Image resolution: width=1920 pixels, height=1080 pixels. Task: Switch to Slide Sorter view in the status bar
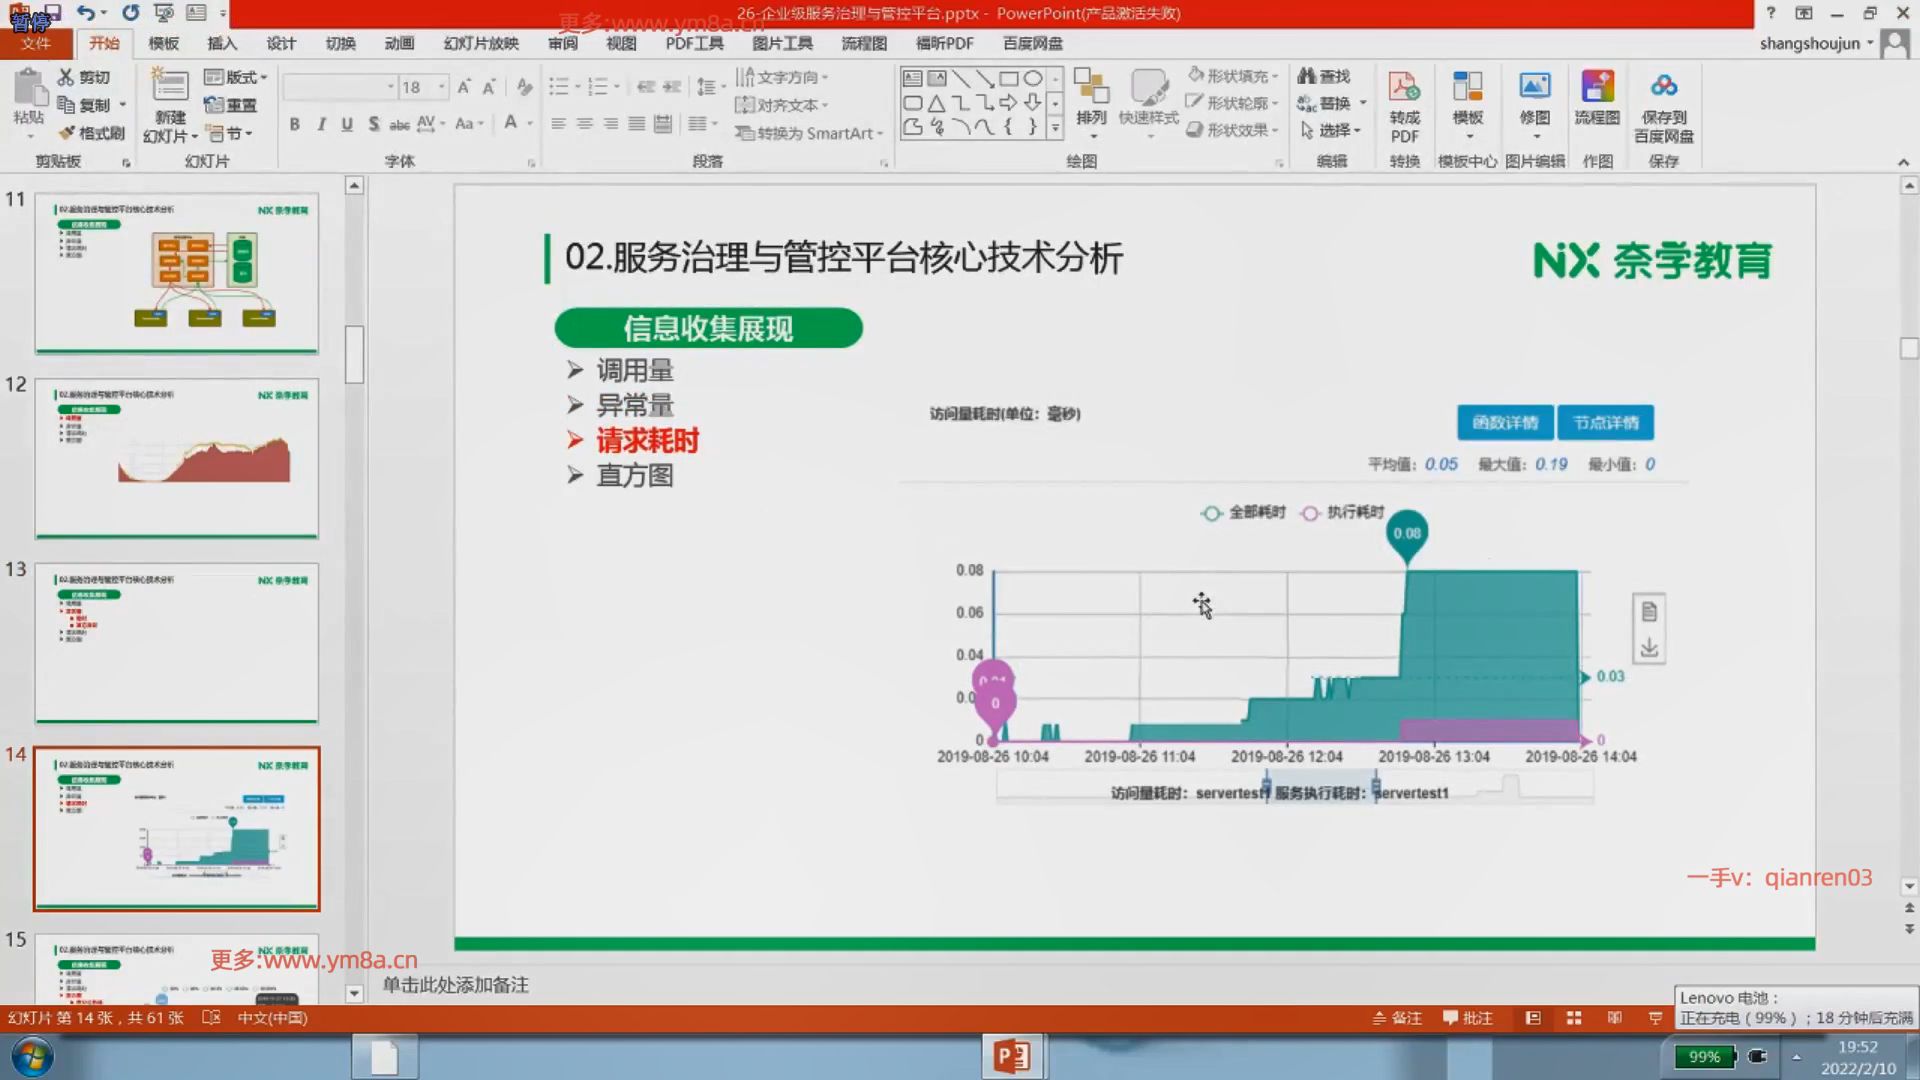click(x=1574, y=1018)
